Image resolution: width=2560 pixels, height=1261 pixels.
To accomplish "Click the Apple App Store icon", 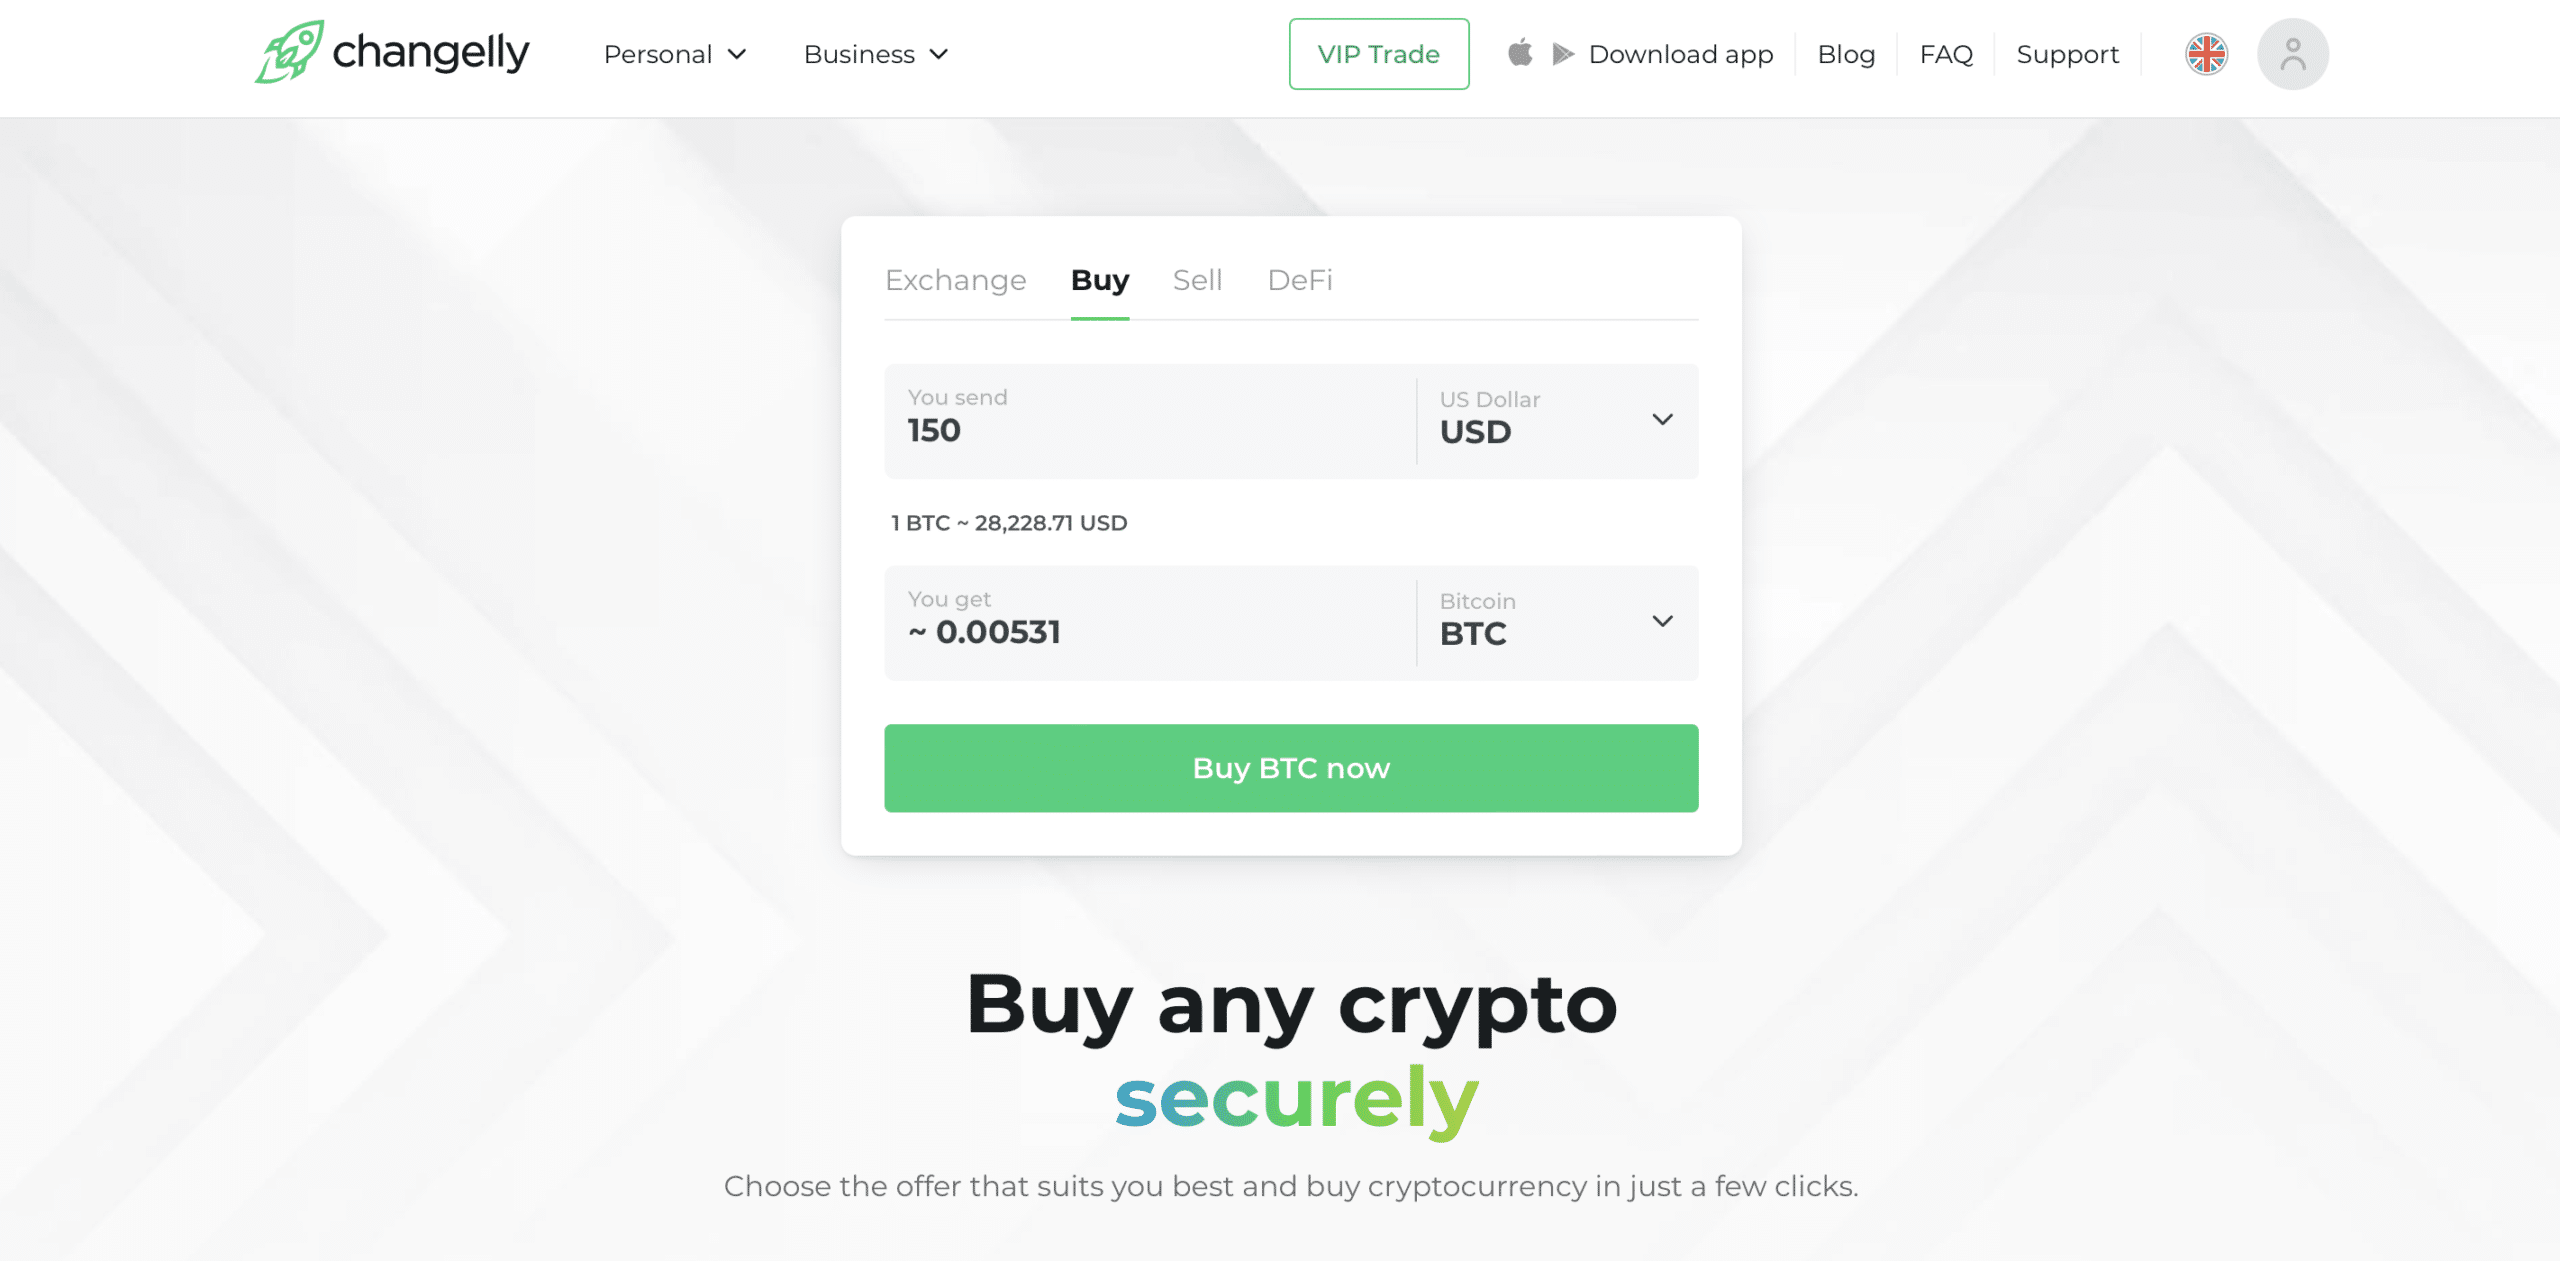I will (x=1520, y=54).
